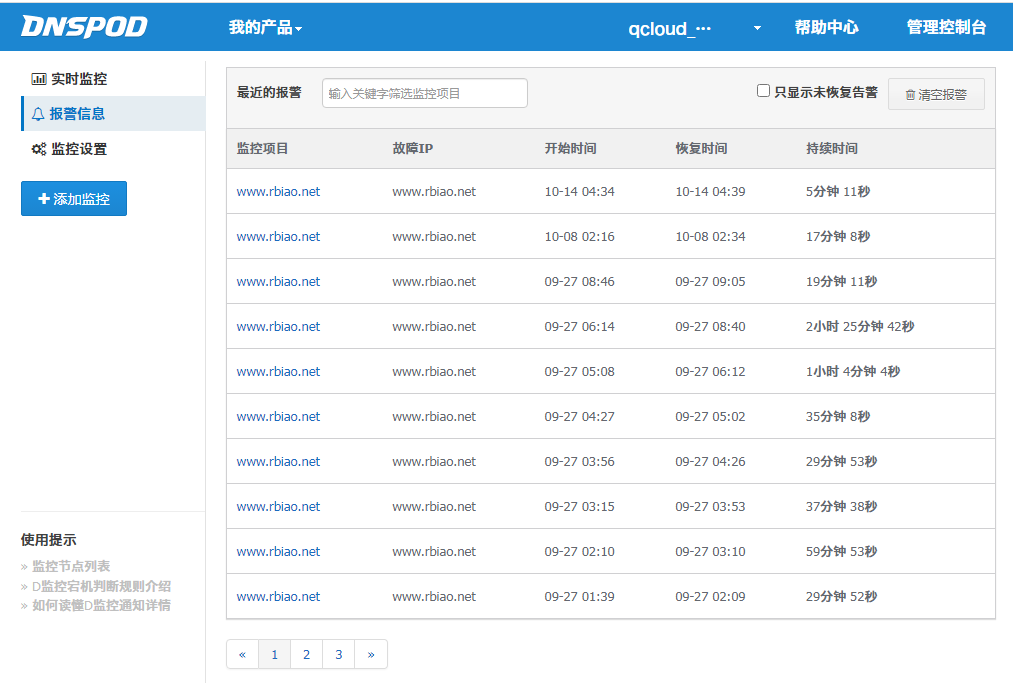
Task: Click the gears icon for 监控设置
Action: coord(39,149)
